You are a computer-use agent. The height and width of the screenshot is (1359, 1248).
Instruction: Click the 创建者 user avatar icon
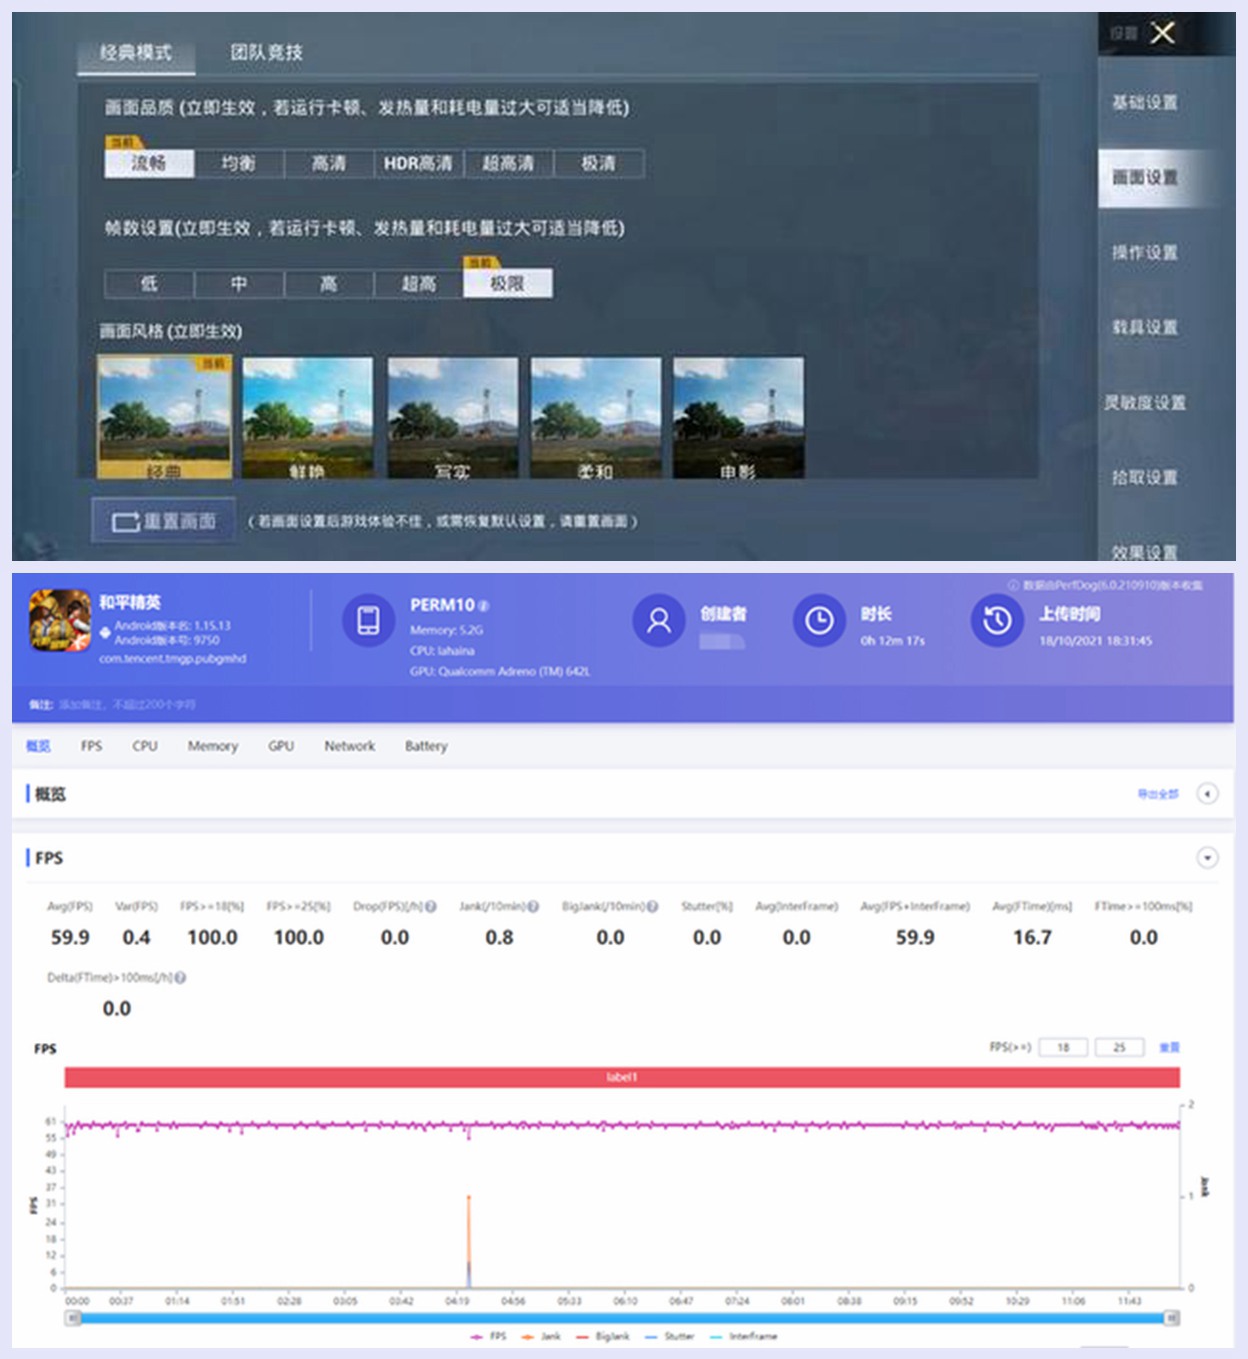pos(658,620)
